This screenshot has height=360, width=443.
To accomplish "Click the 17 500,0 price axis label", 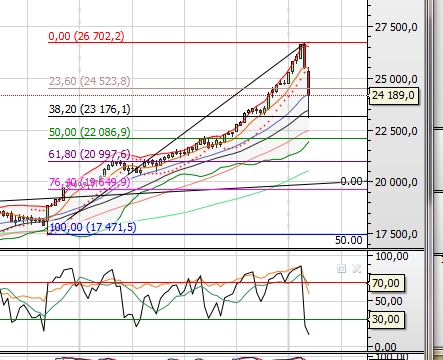I will (396, 234).
